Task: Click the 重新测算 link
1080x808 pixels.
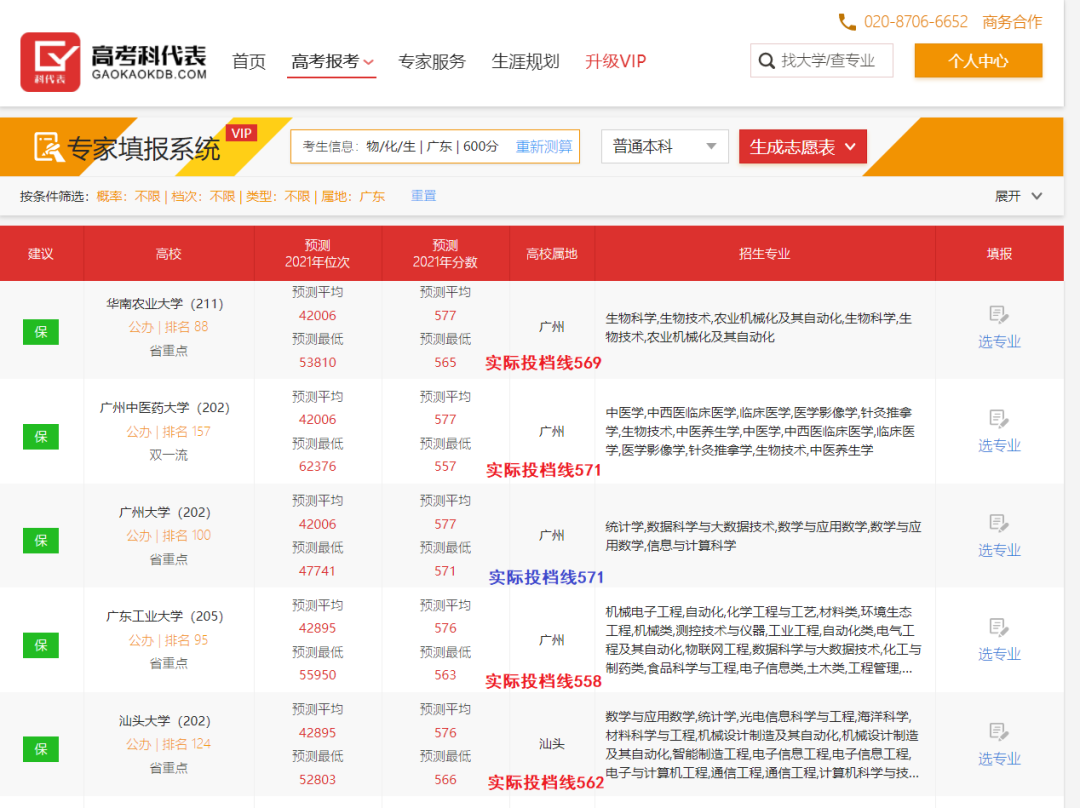Action: (544, 147)
